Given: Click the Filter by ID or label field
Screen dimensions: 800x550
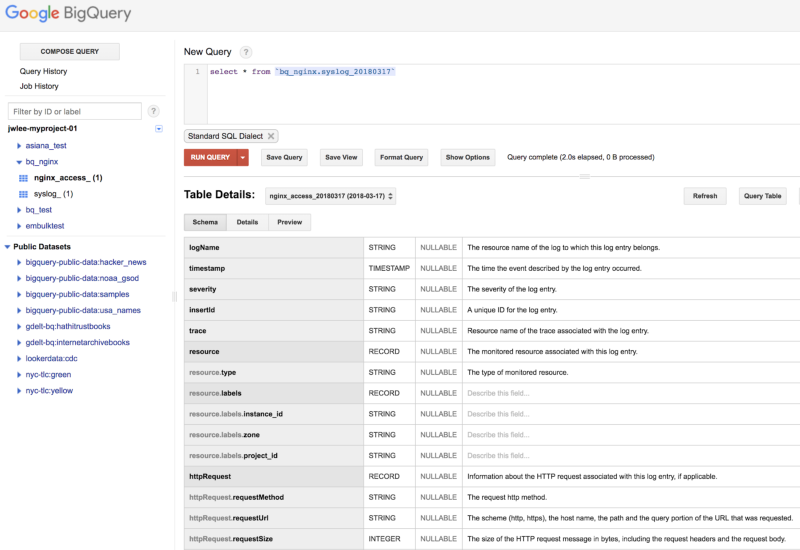Looking at the screenshot, I should coord(74,112).
